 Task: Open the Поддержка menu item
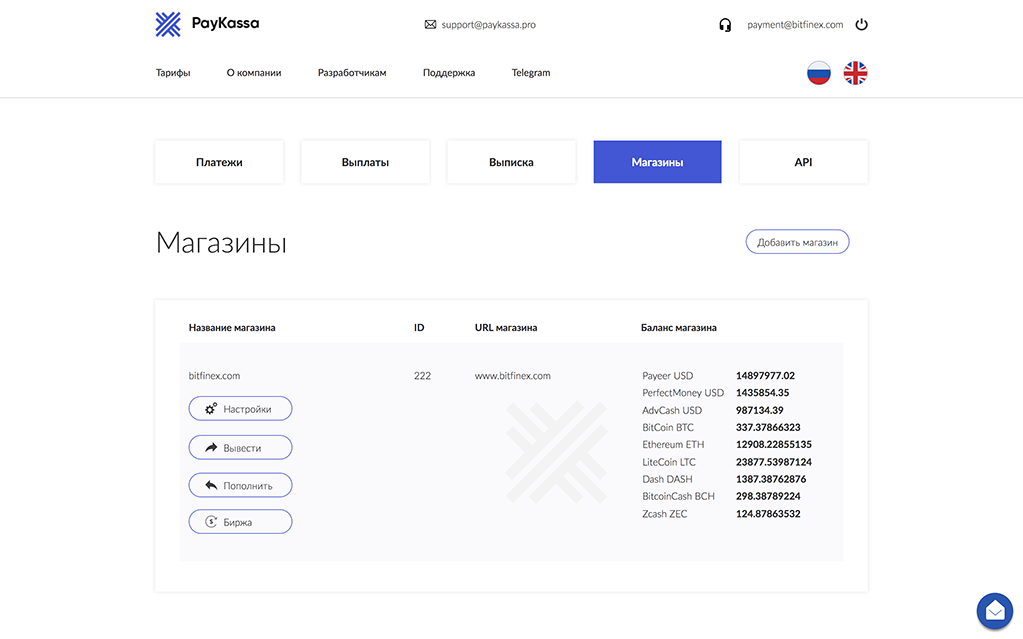click(x=449, y=72)
